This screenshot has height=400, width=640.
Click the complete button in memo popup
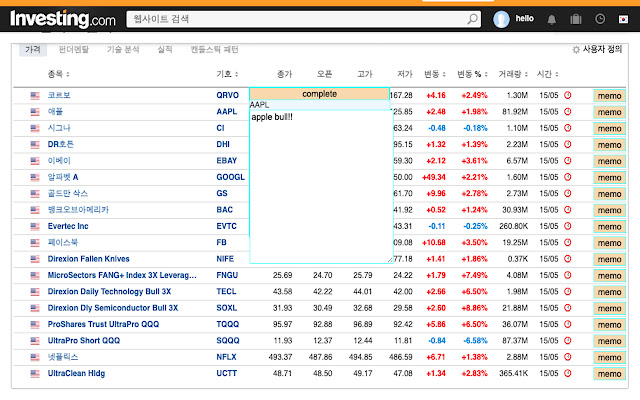320,93
